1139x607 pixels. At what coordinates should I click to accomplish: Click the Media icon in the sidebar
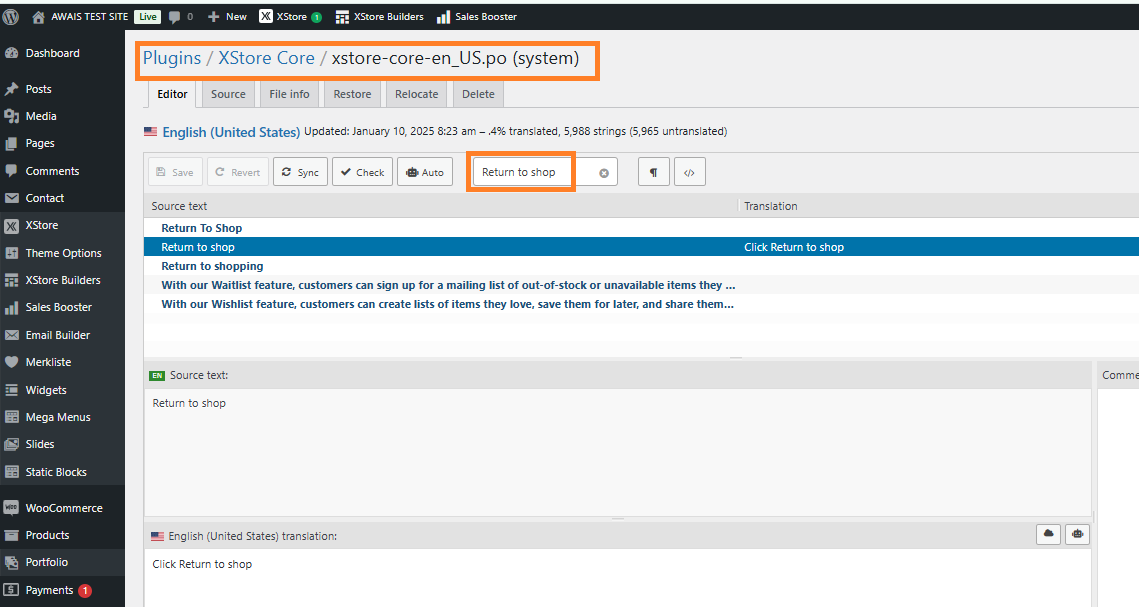pyautogui.click(x=12, y=116)
